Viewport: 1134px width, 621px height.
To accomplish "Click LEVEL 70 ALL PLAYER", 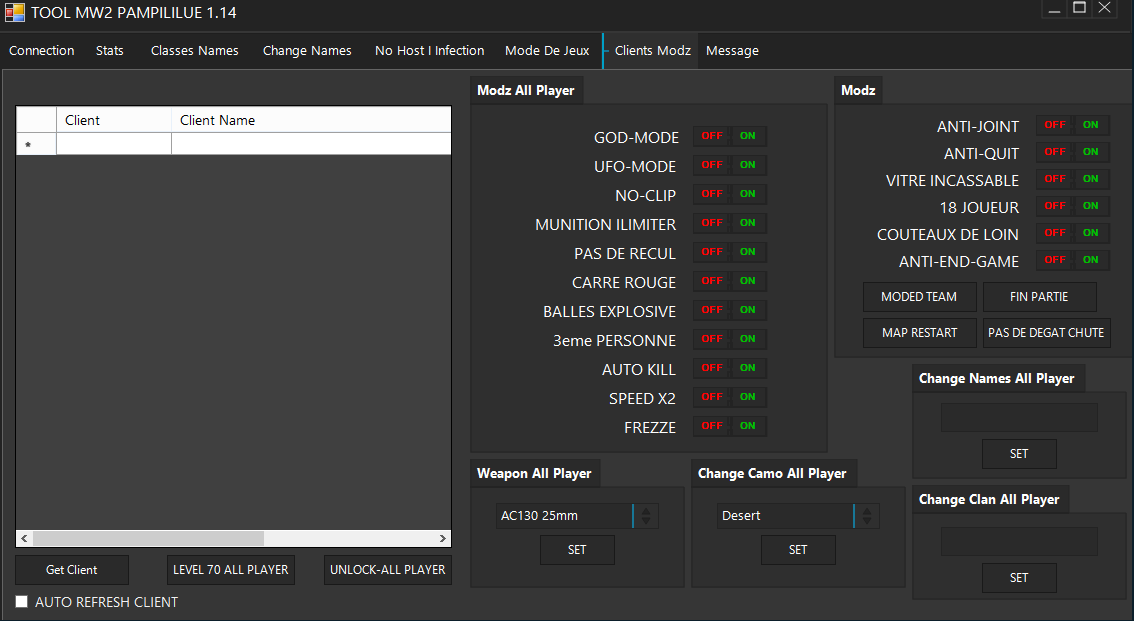I will (231, 570).
